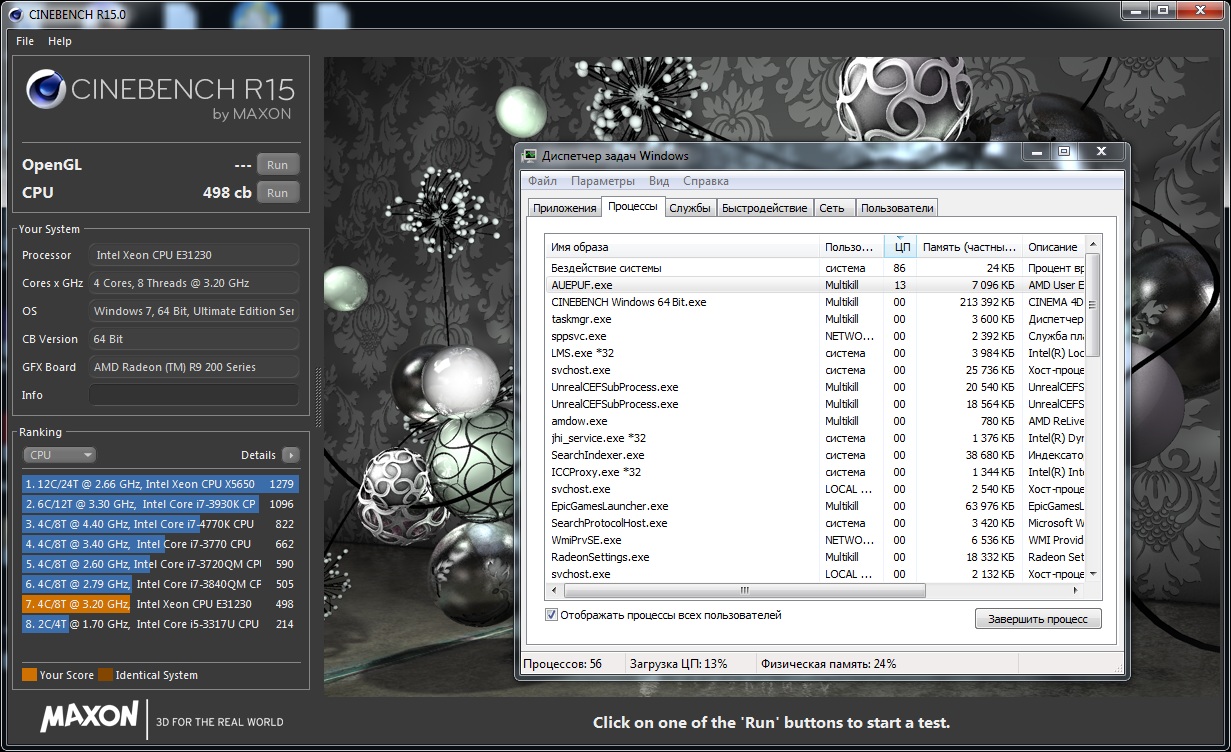Open the Файл menu in Task Manager

point(543,181)
